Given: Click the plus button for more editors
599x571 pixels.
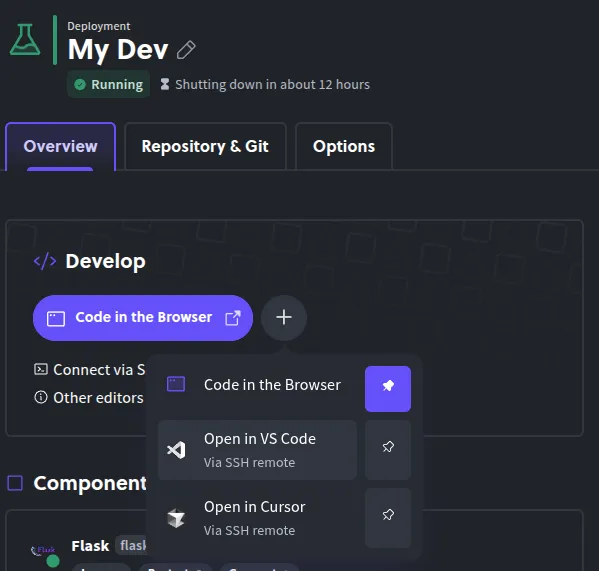Looking at the screenshot, I should click(284, 318).
